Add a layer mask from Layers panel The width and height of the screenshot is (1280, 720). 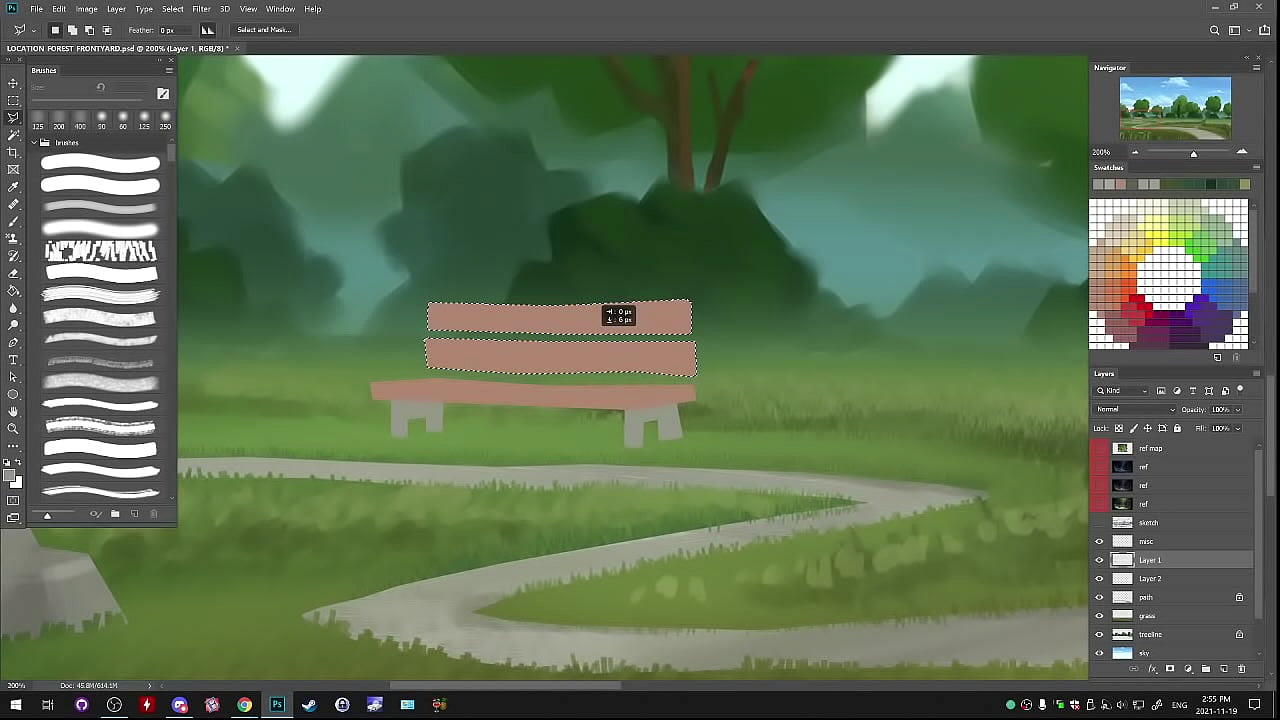point(1170,669)
